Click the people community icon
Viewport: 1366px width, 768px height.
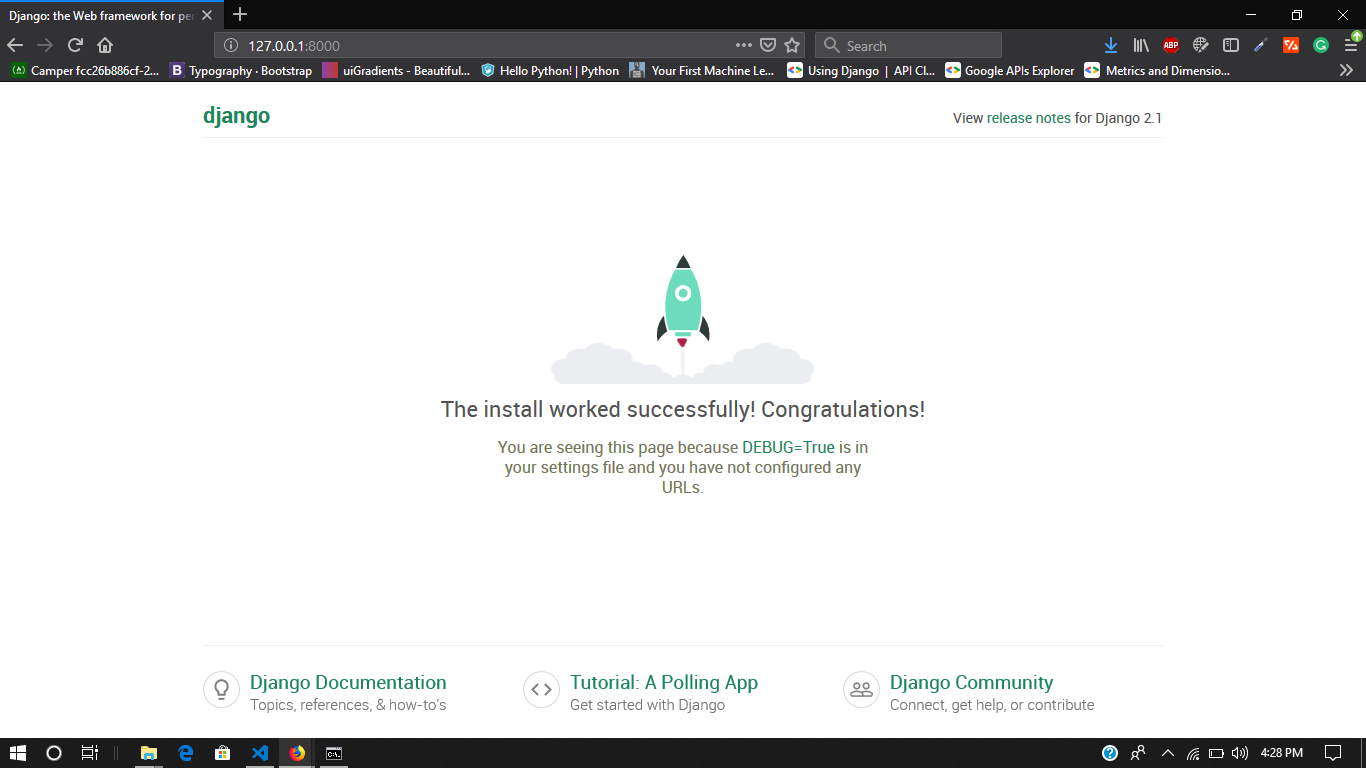861,689
